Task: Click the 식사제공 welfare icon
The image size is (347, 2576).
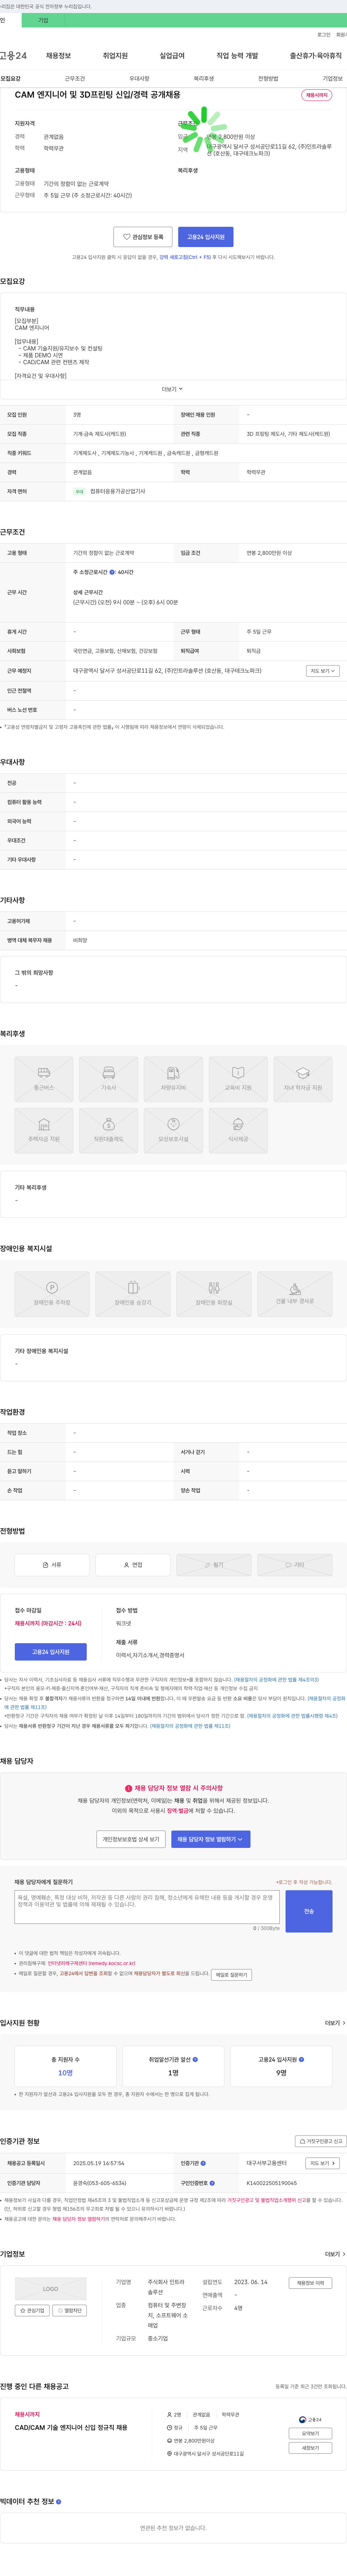Action: pyautogui.click(x=238, y=1131)
